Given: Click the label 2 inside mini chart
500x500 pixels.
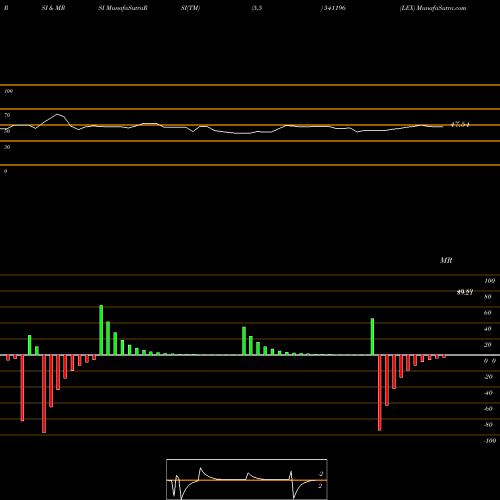Looking at the screenshot, I should click(320, 486).
